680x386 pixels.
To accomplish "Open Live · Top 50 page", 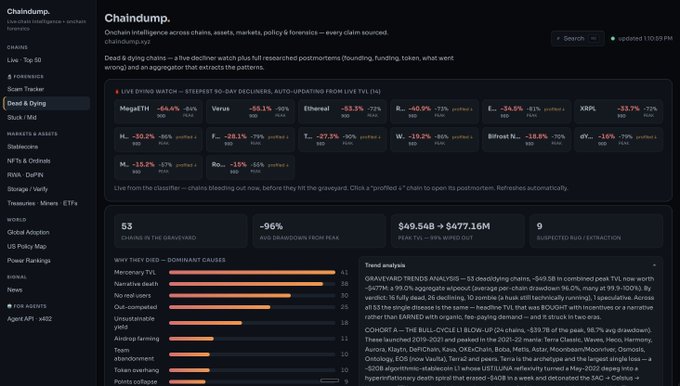I will click(x=24, y=60).
